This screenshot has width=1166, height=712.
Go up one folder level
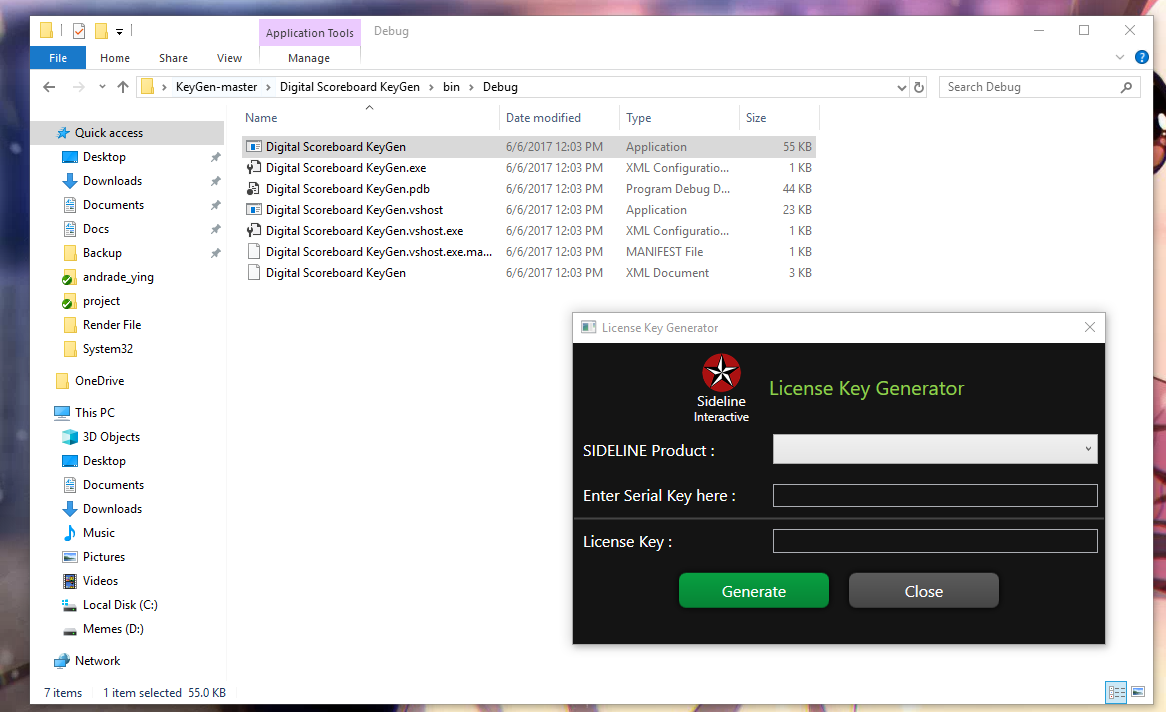point(123,87)
